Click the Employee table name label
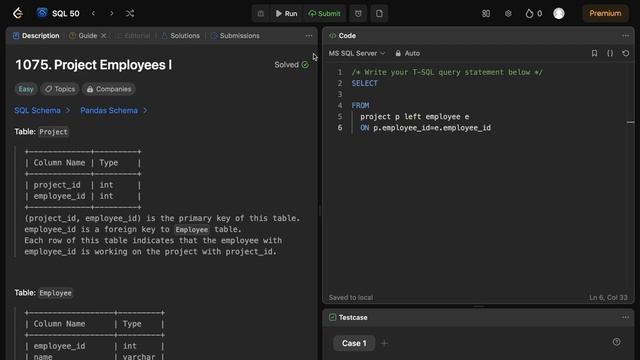 (x=56, y=293)
